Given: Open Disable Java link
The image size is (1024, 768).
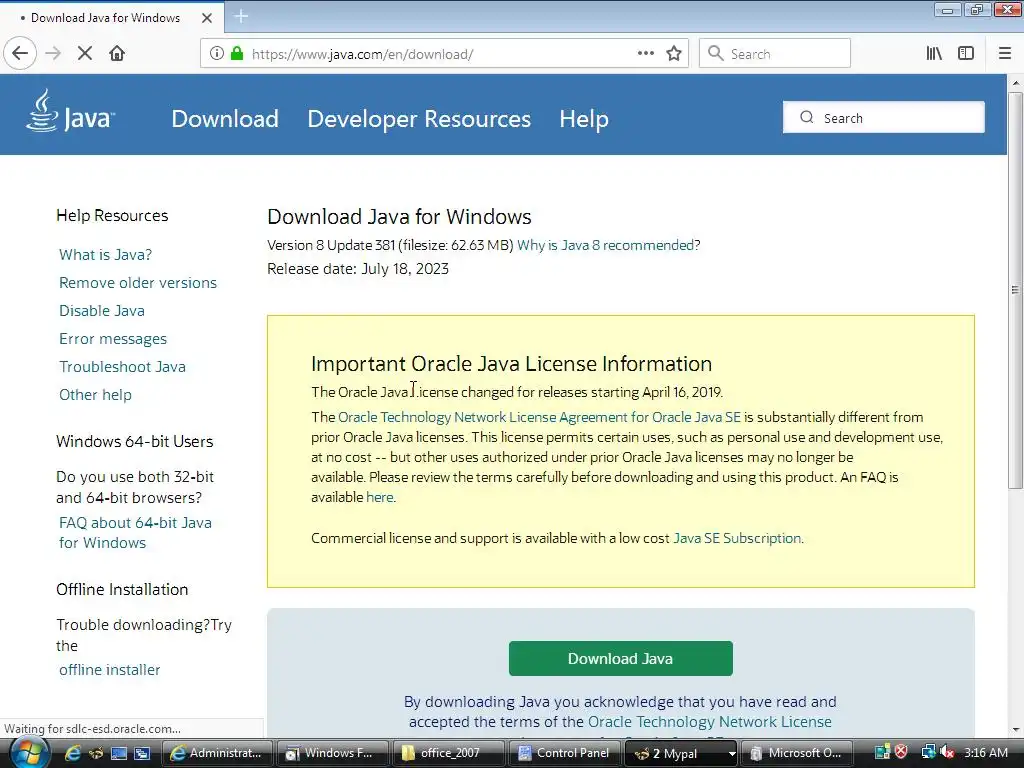Looking at the screenshot, I should click(x=102, y=311).
